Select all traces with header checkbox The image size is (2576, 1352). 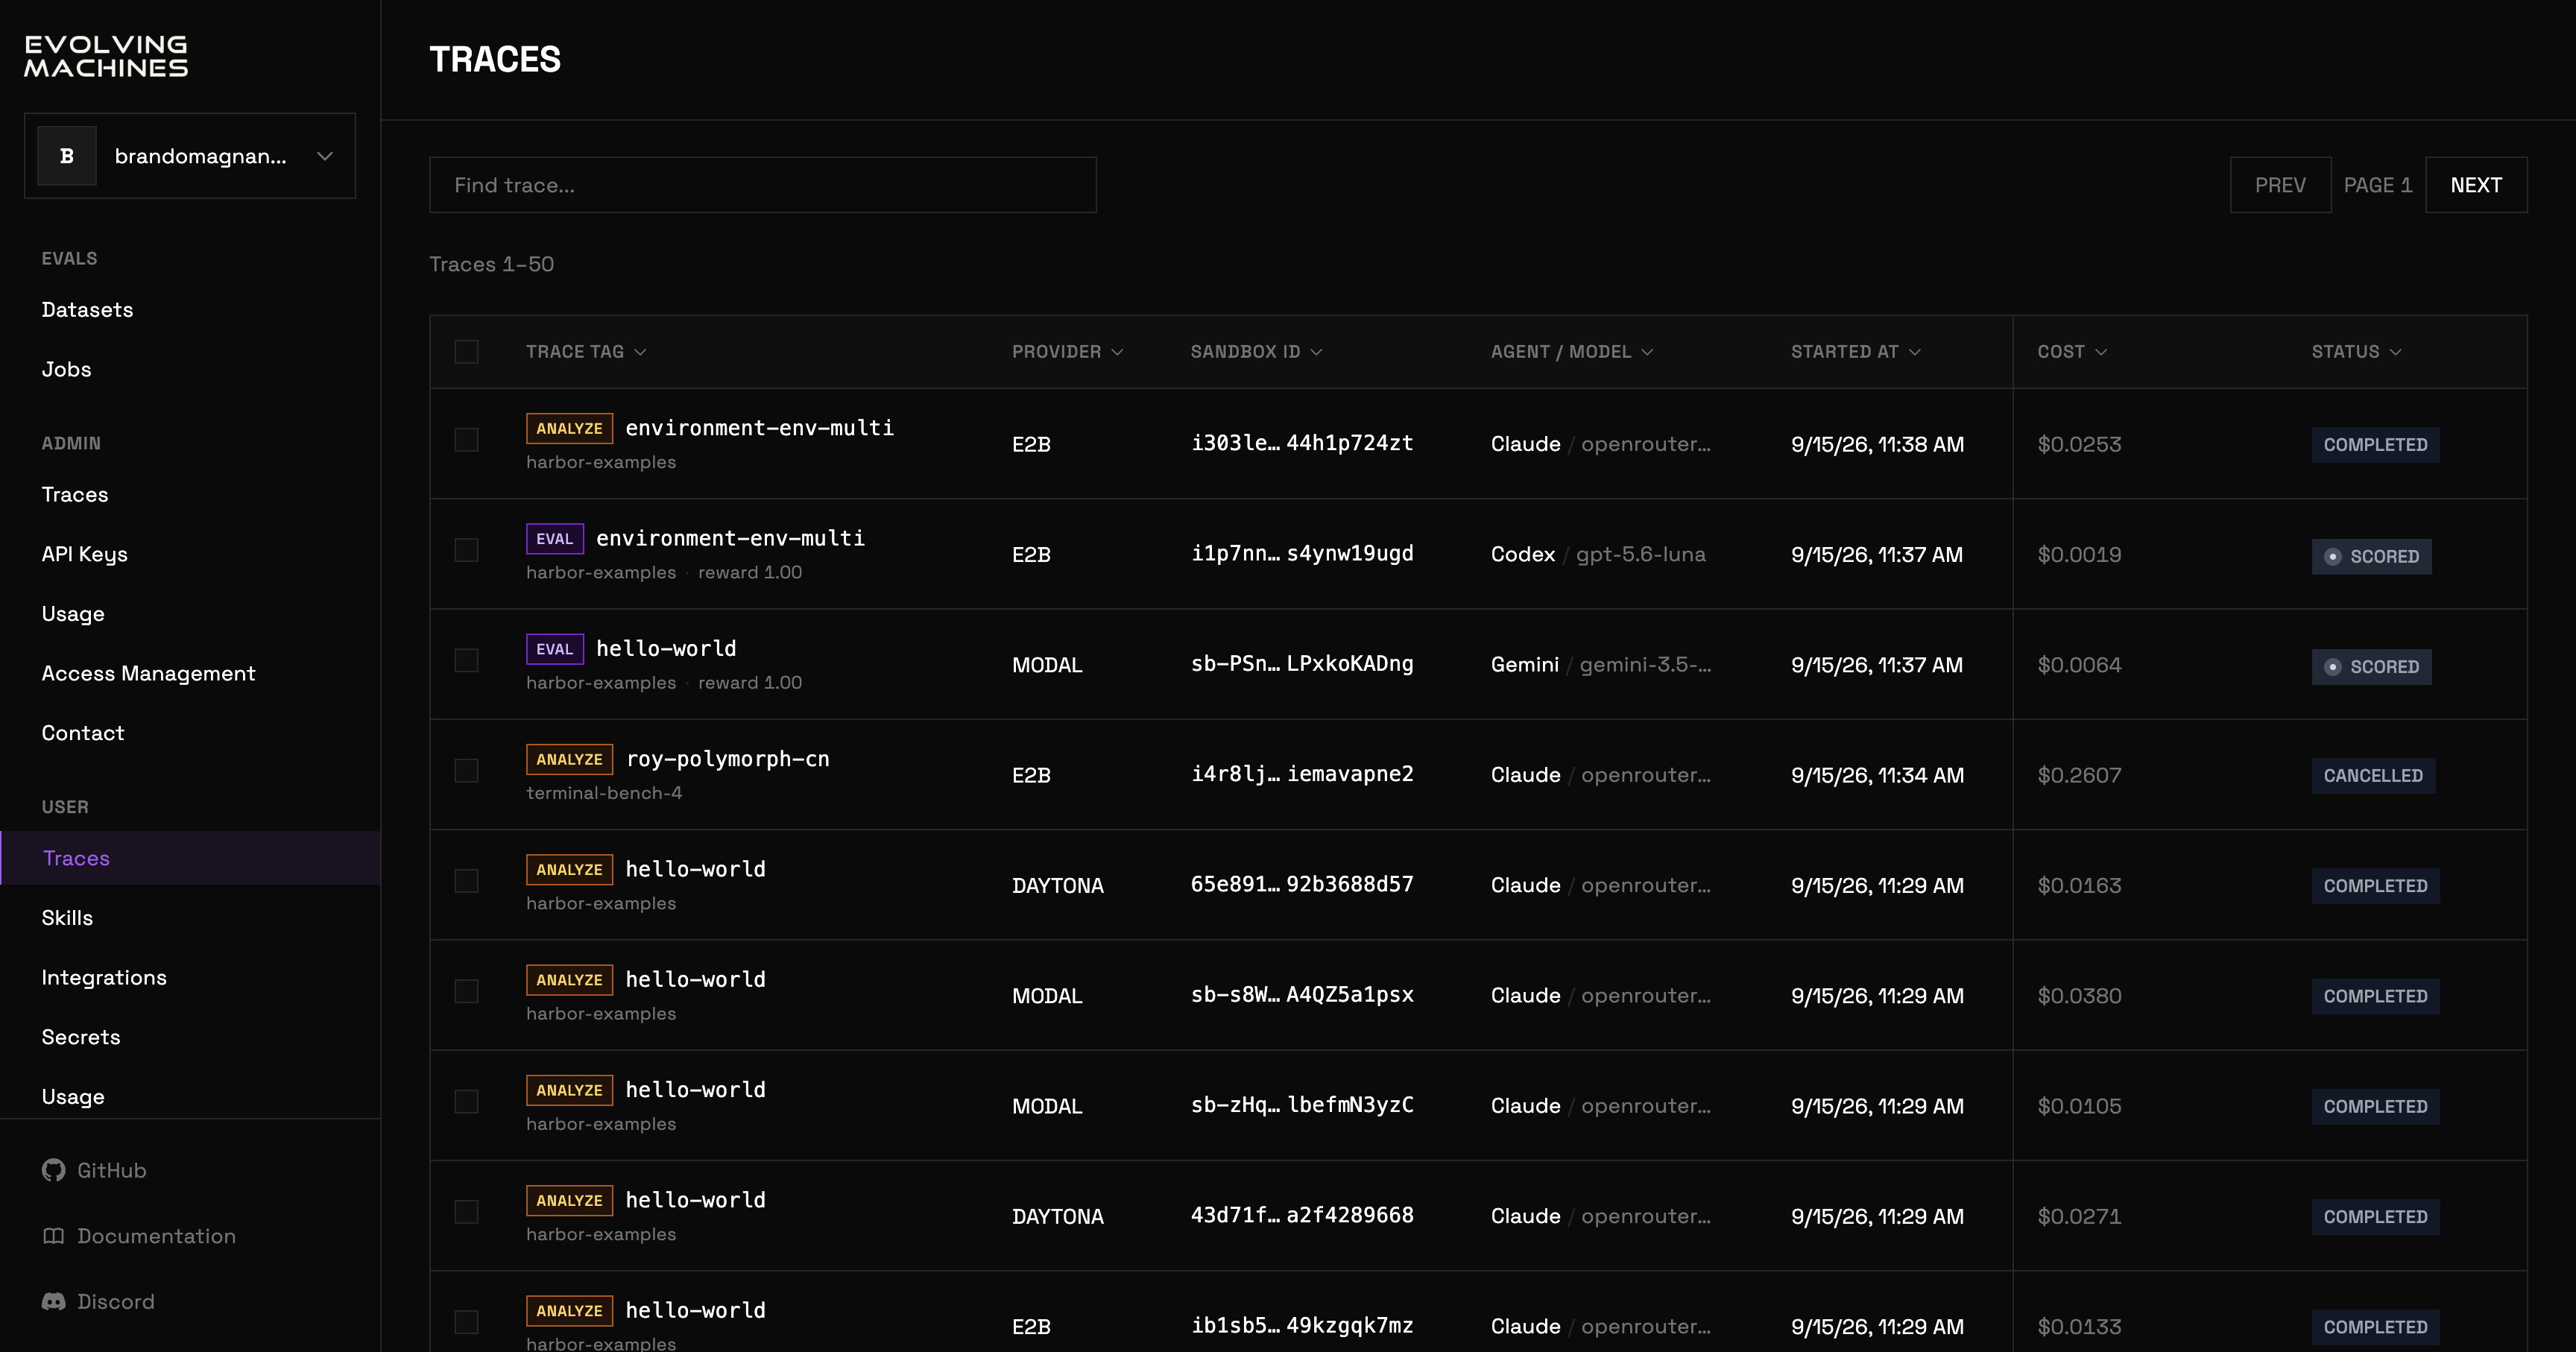[x=466, y=352]
